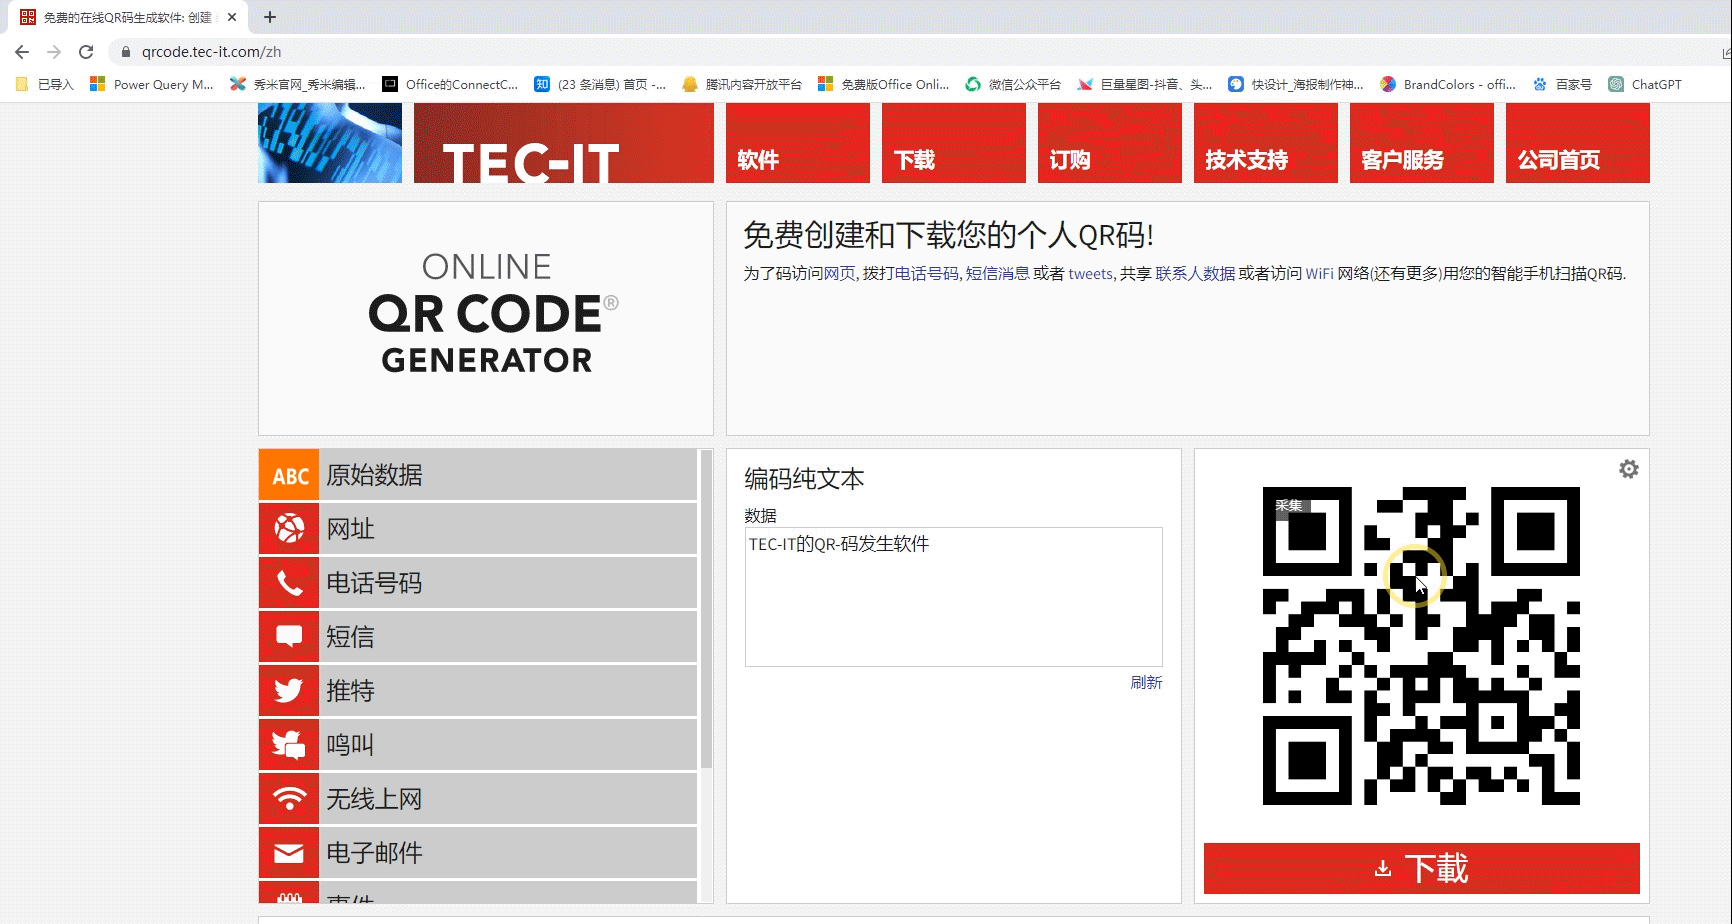This screenshot has height=924, width=1732.
Task: Open Power Query bookmark
Action: coord(152,85)
